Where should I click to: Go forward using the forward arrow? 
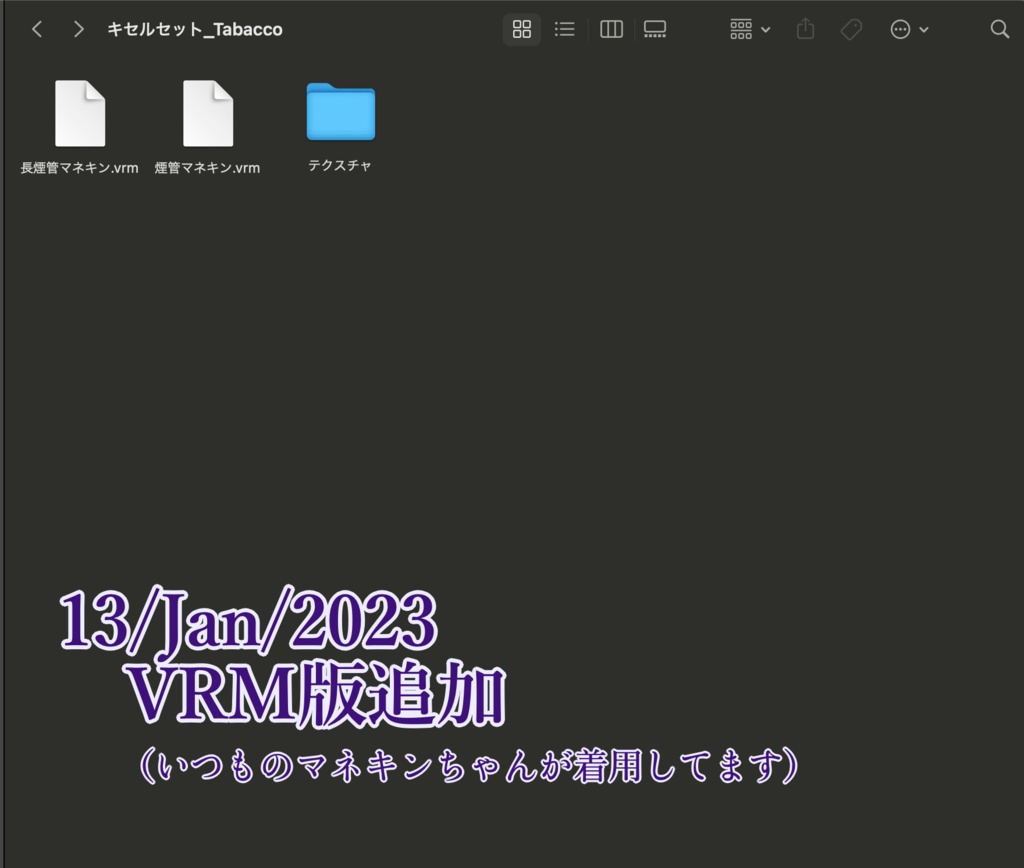(78, 29)
